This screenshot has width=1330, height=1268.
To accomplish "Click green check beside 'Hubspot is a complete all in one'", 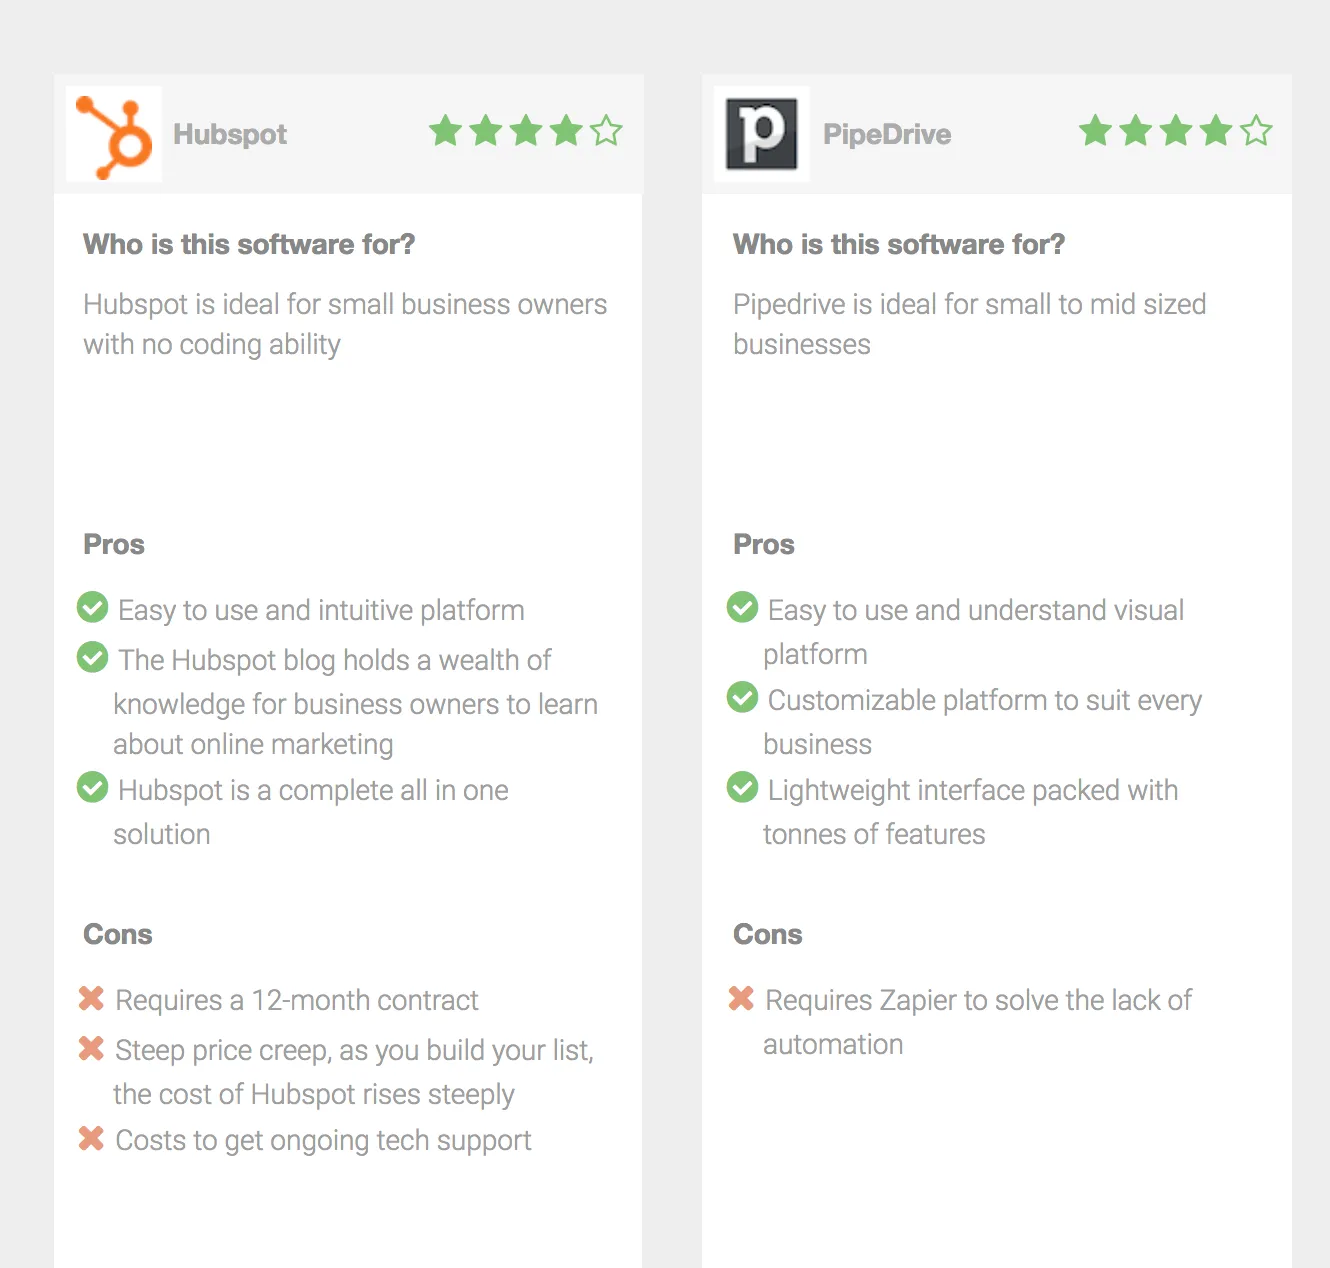I will point(93,787).
